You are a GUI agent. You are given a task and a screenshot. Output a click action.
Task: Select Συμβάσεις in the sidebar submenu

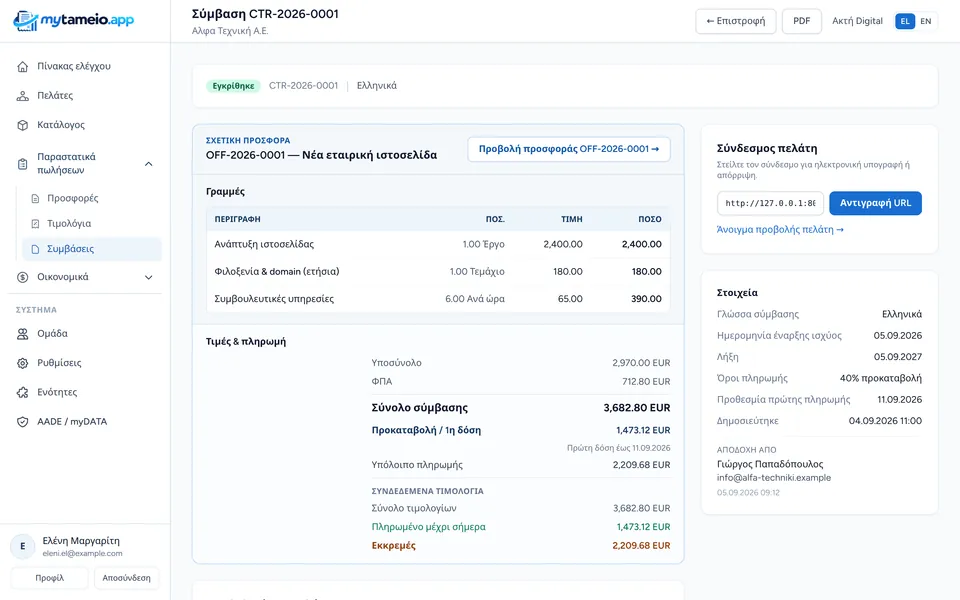[92, 249]
